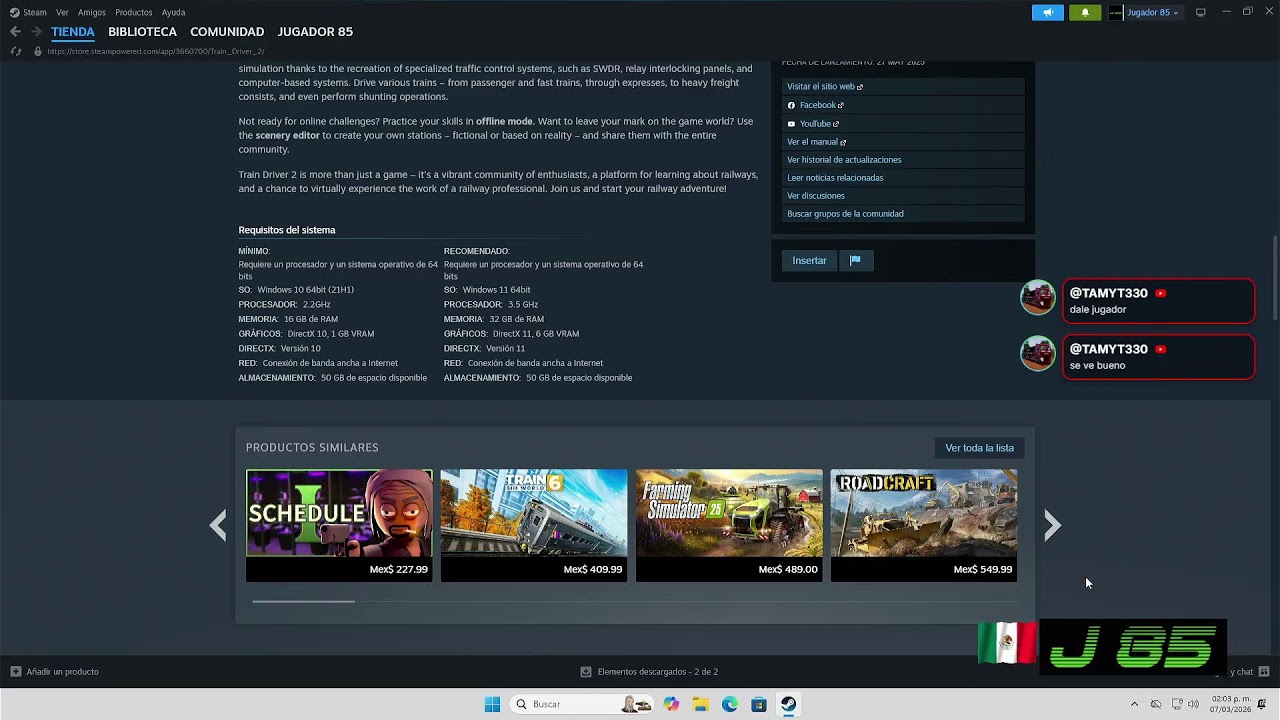Switch to the BIBLIOTECA tab
The height and width of the screenshot is (720, 1280).
click(142, 32)
